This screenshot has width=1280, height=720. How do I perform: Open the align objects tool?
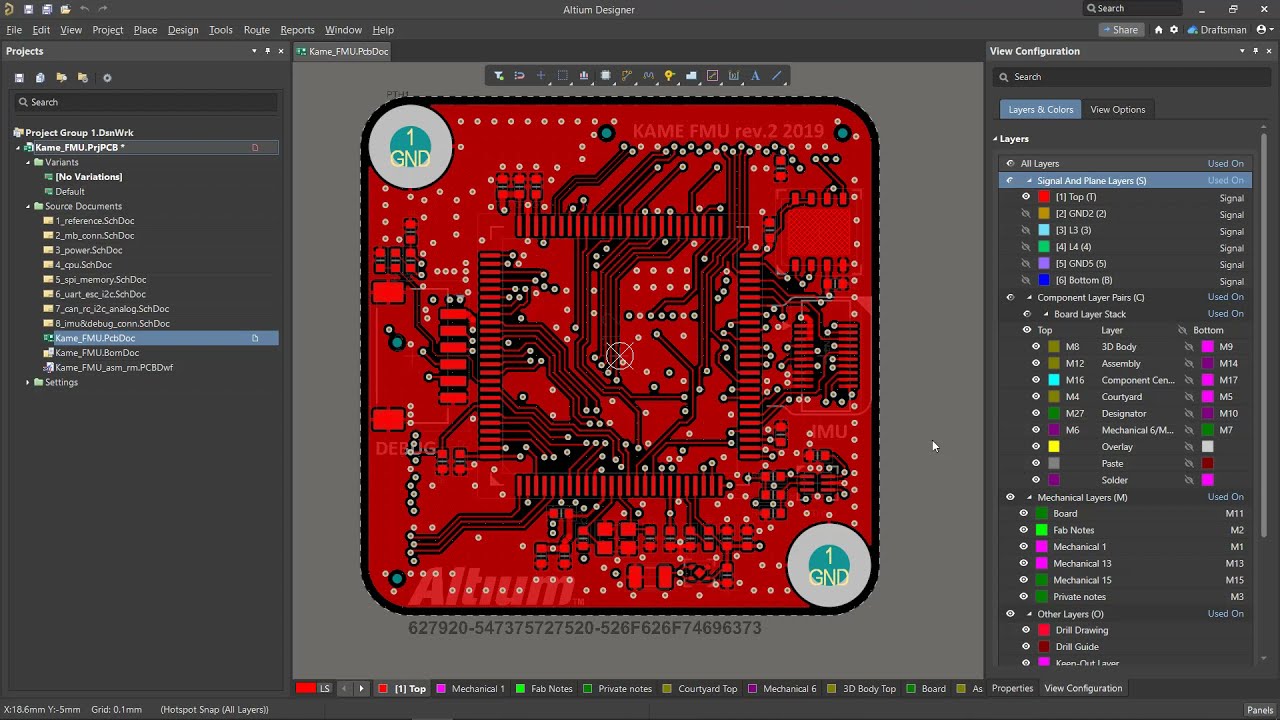point(584,76)
